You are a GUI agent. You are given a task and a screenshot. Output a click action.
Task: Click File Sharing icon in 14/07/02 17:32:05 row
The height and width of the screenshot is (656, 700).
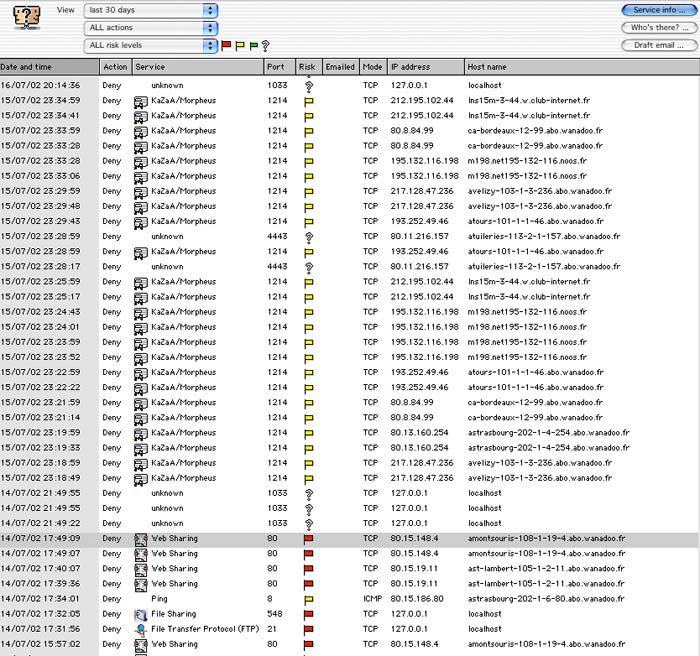point(141,615)
